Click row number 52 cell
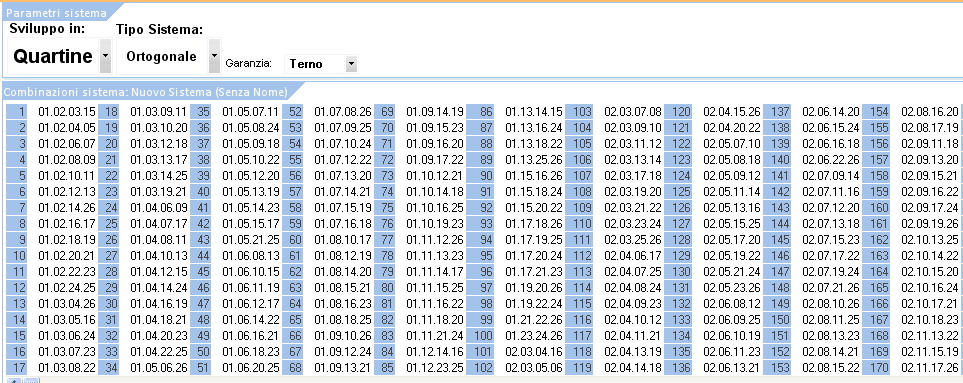 click(x=292, y=112)
